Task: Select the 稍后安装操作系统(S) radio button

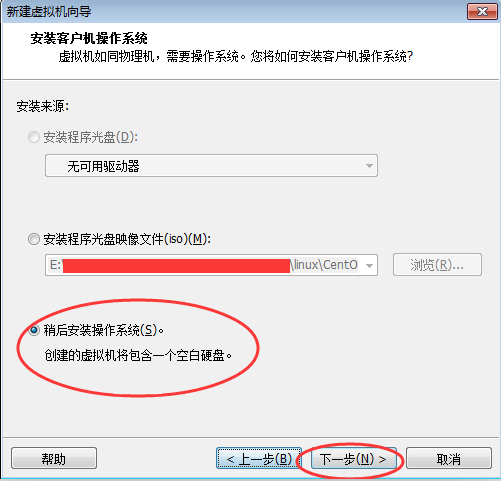Action: (34, 330)
